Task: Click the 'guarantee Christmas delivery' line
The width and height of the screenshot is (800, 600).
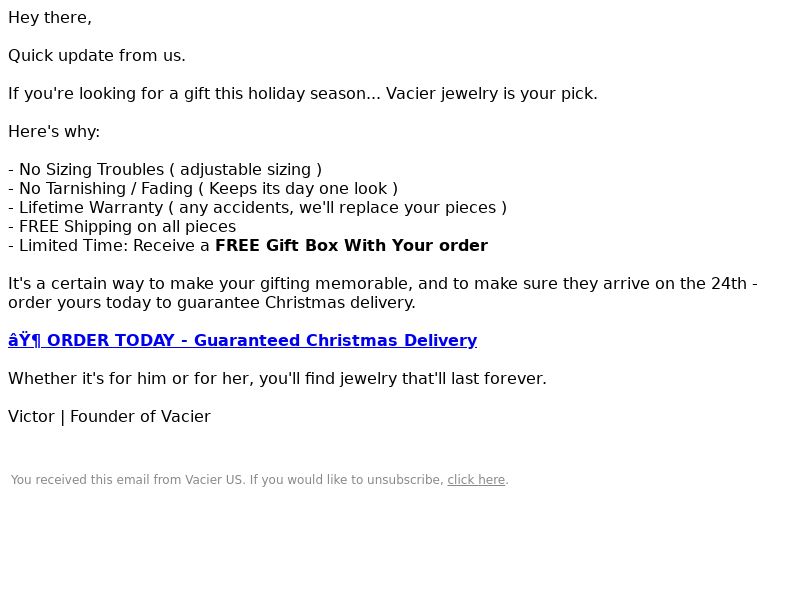Action: [212, 302]
